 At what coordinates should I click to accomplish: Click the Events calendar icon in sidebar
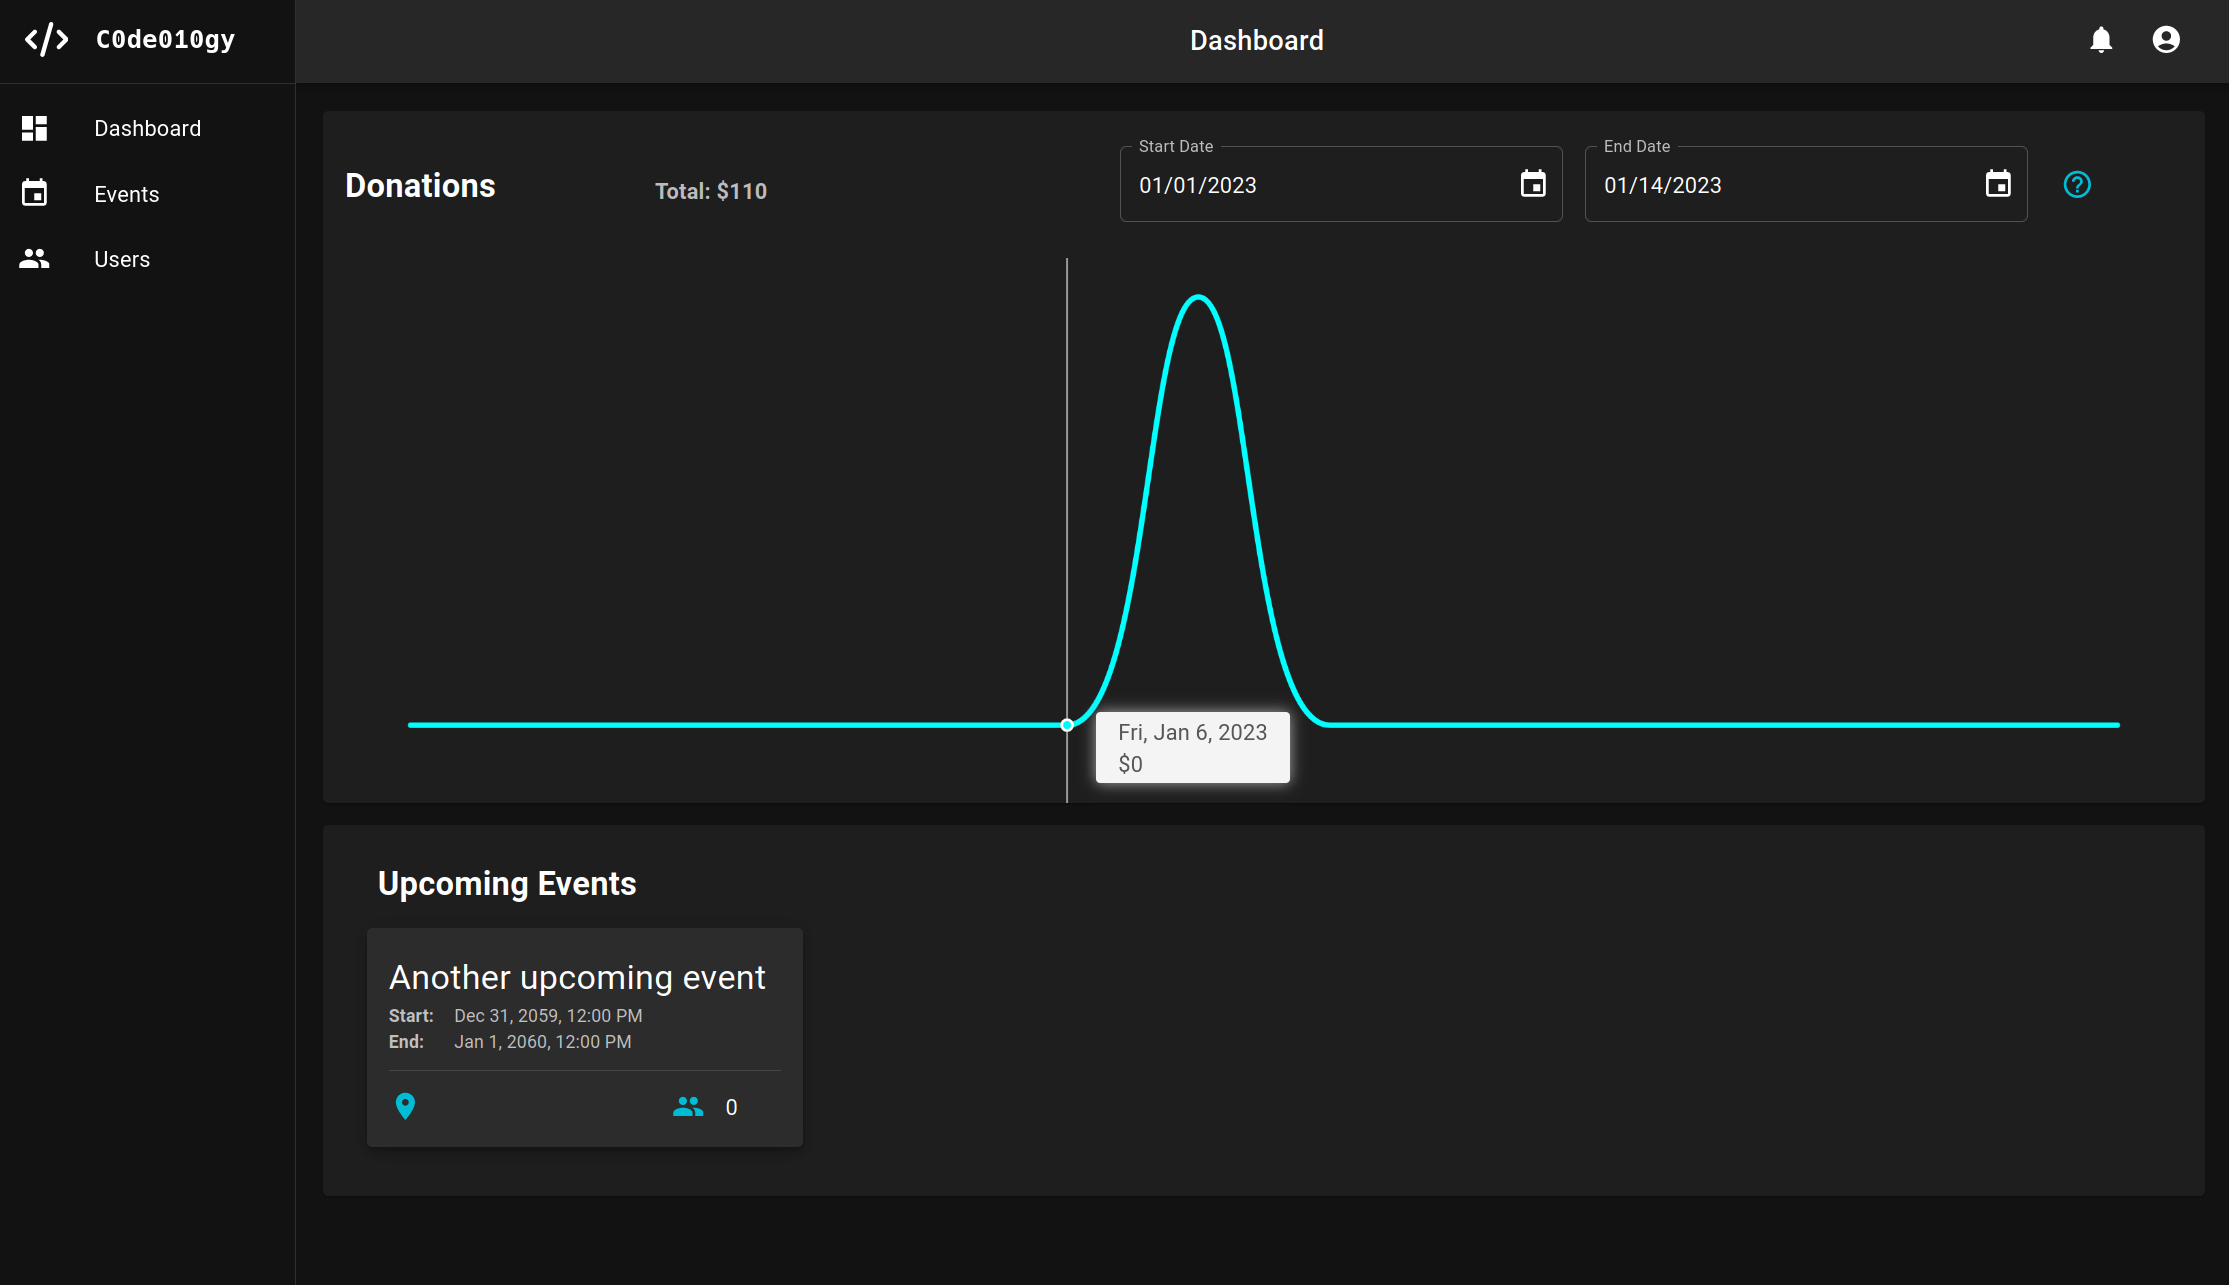(35, 193)
